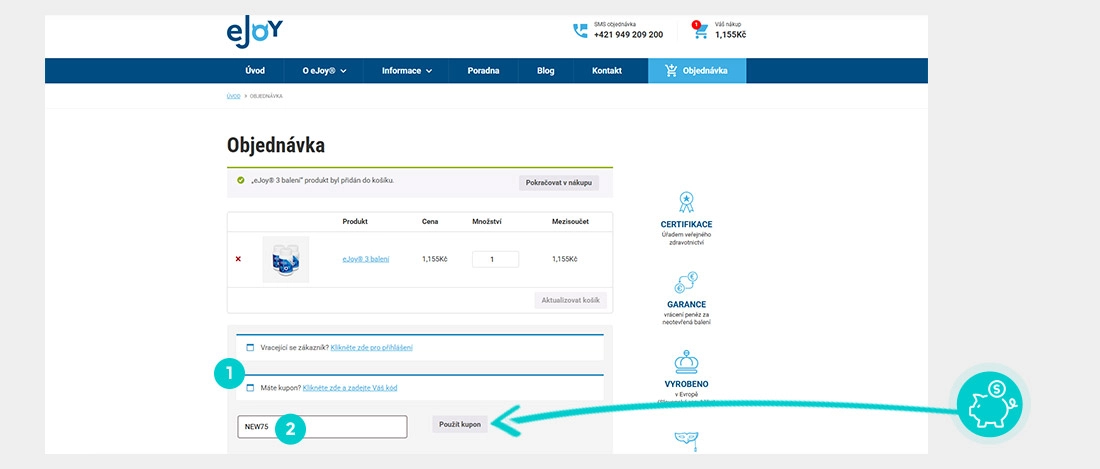Click the VYROBENO heading text
Viewport: 1100px width, 469px height.
click(686, 384)
